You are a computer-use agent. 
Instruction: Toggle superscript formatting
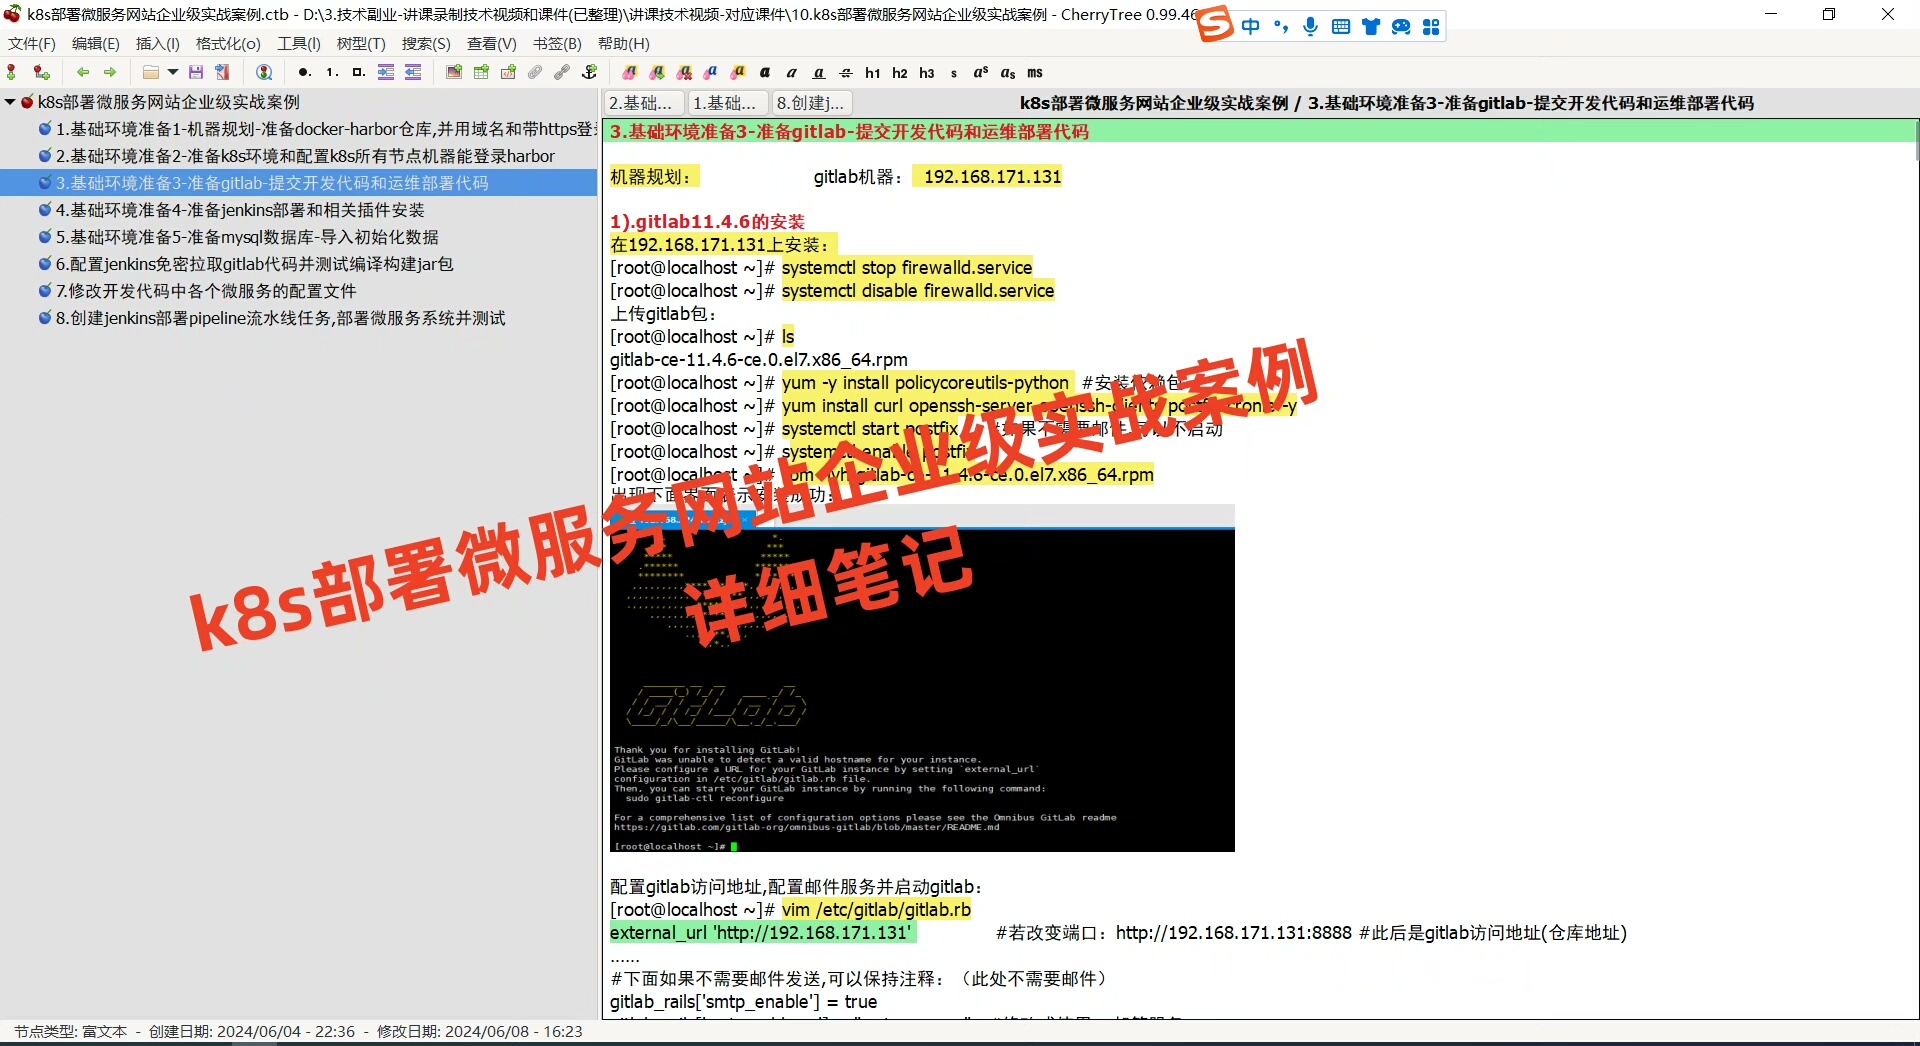click(981, 72)
